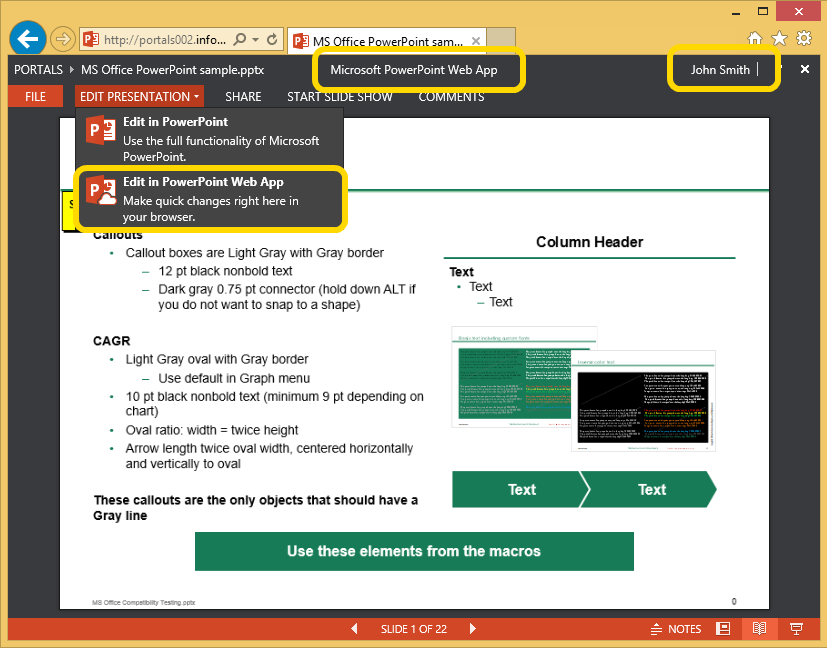Click the green slide thumbnail image
The width and height of the screenshot is (827, 648).
coord(513,377)
